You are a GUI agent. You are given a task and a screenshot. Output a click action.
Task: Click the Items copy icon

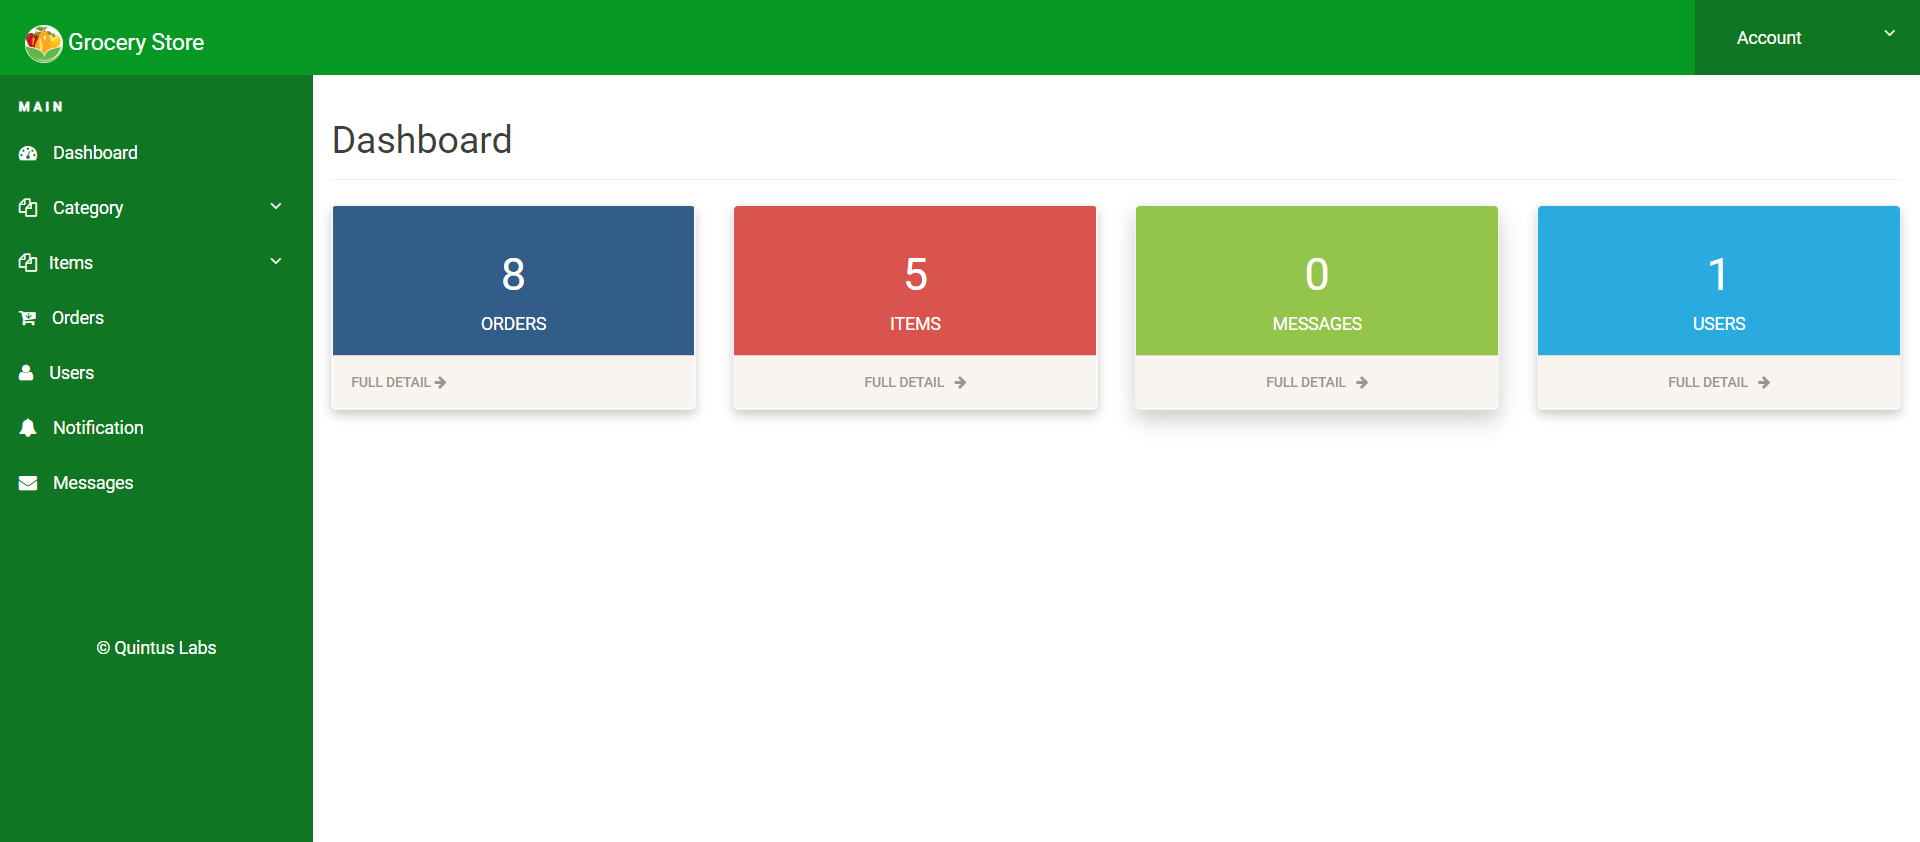pos(28,263)
